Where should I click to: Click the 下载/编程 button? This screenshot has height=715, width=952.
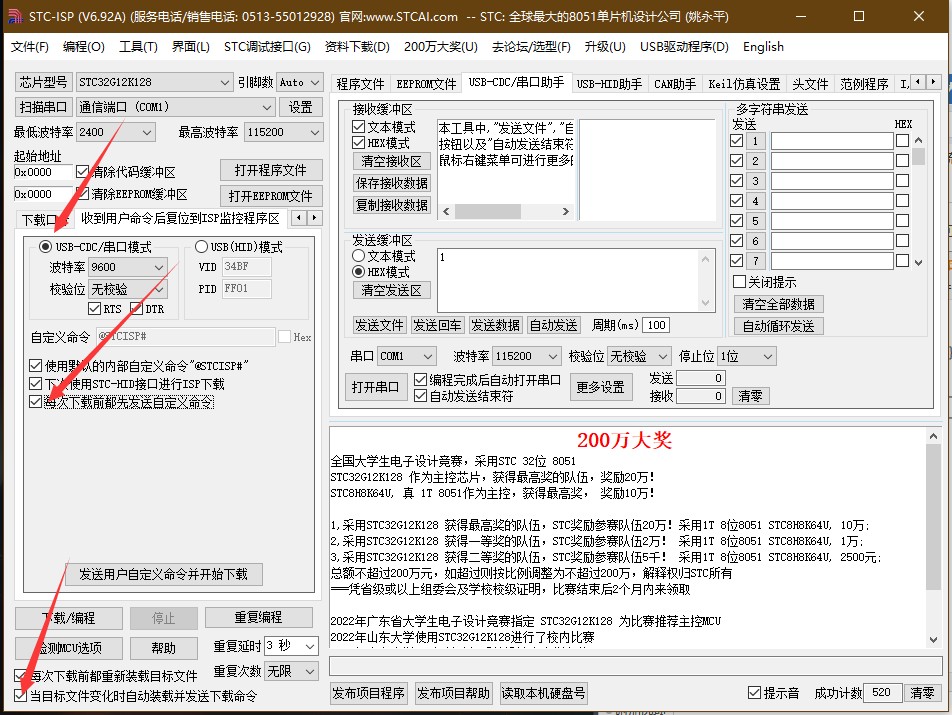point(69,618)
